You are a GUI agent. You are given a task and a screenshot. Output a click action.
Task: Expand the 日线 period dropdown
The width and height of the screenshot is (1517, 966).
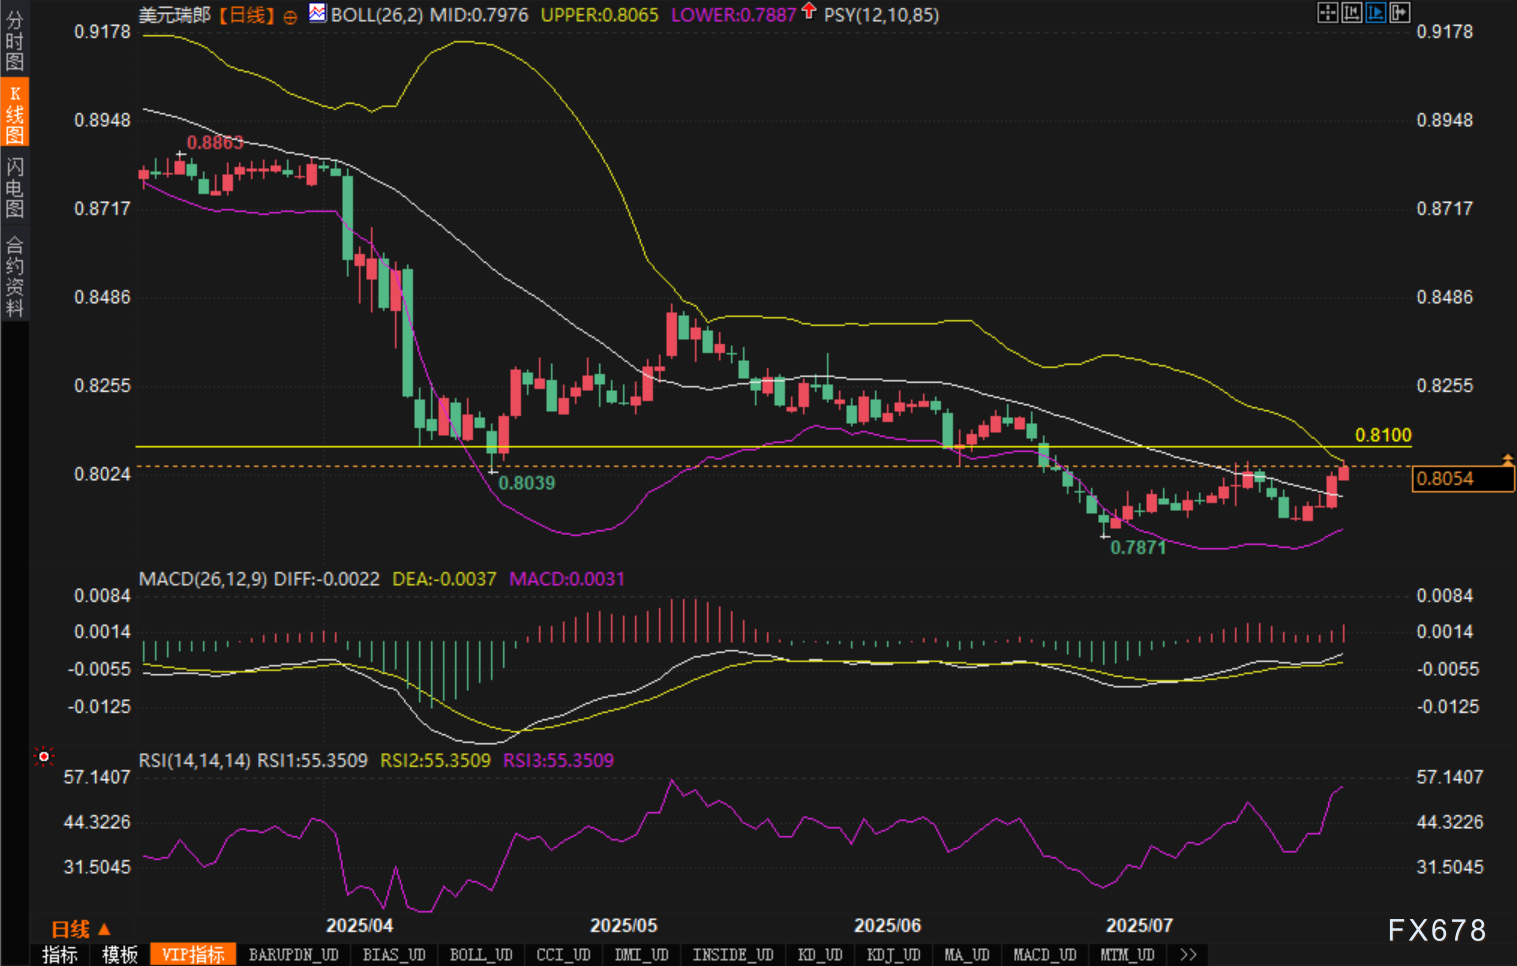coord(80,929)
